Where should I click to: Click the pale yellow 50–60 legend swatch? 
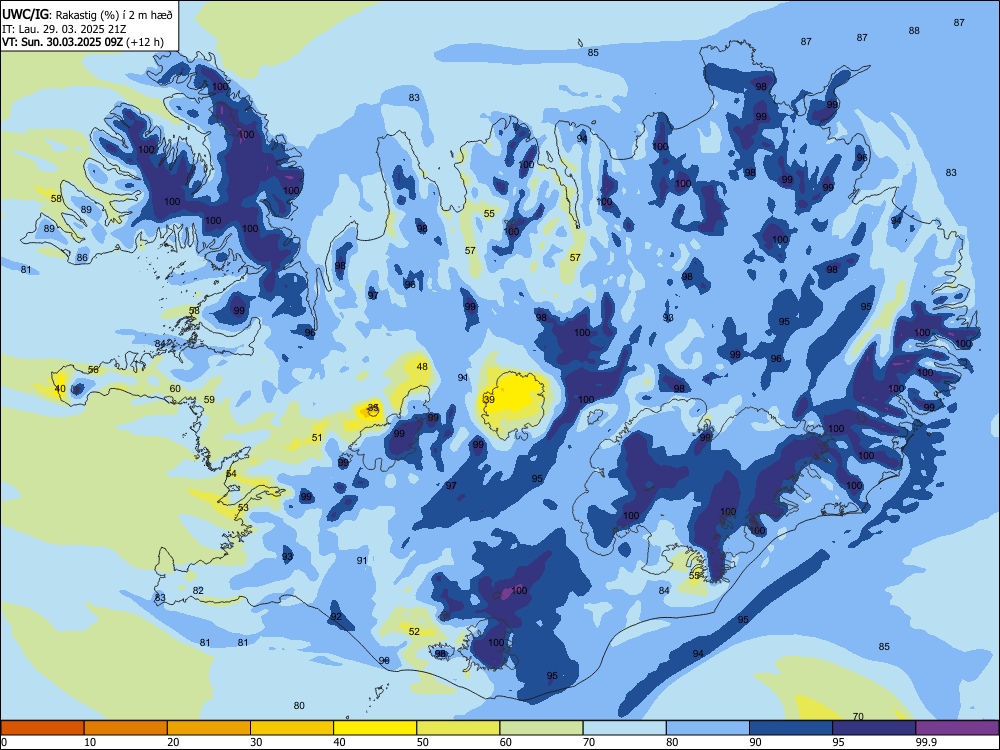pos(458,728)
